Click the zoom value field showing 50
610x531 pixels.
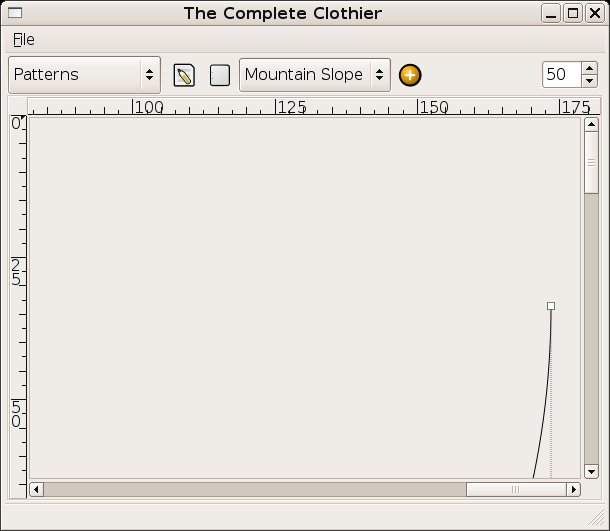[562, 74]
